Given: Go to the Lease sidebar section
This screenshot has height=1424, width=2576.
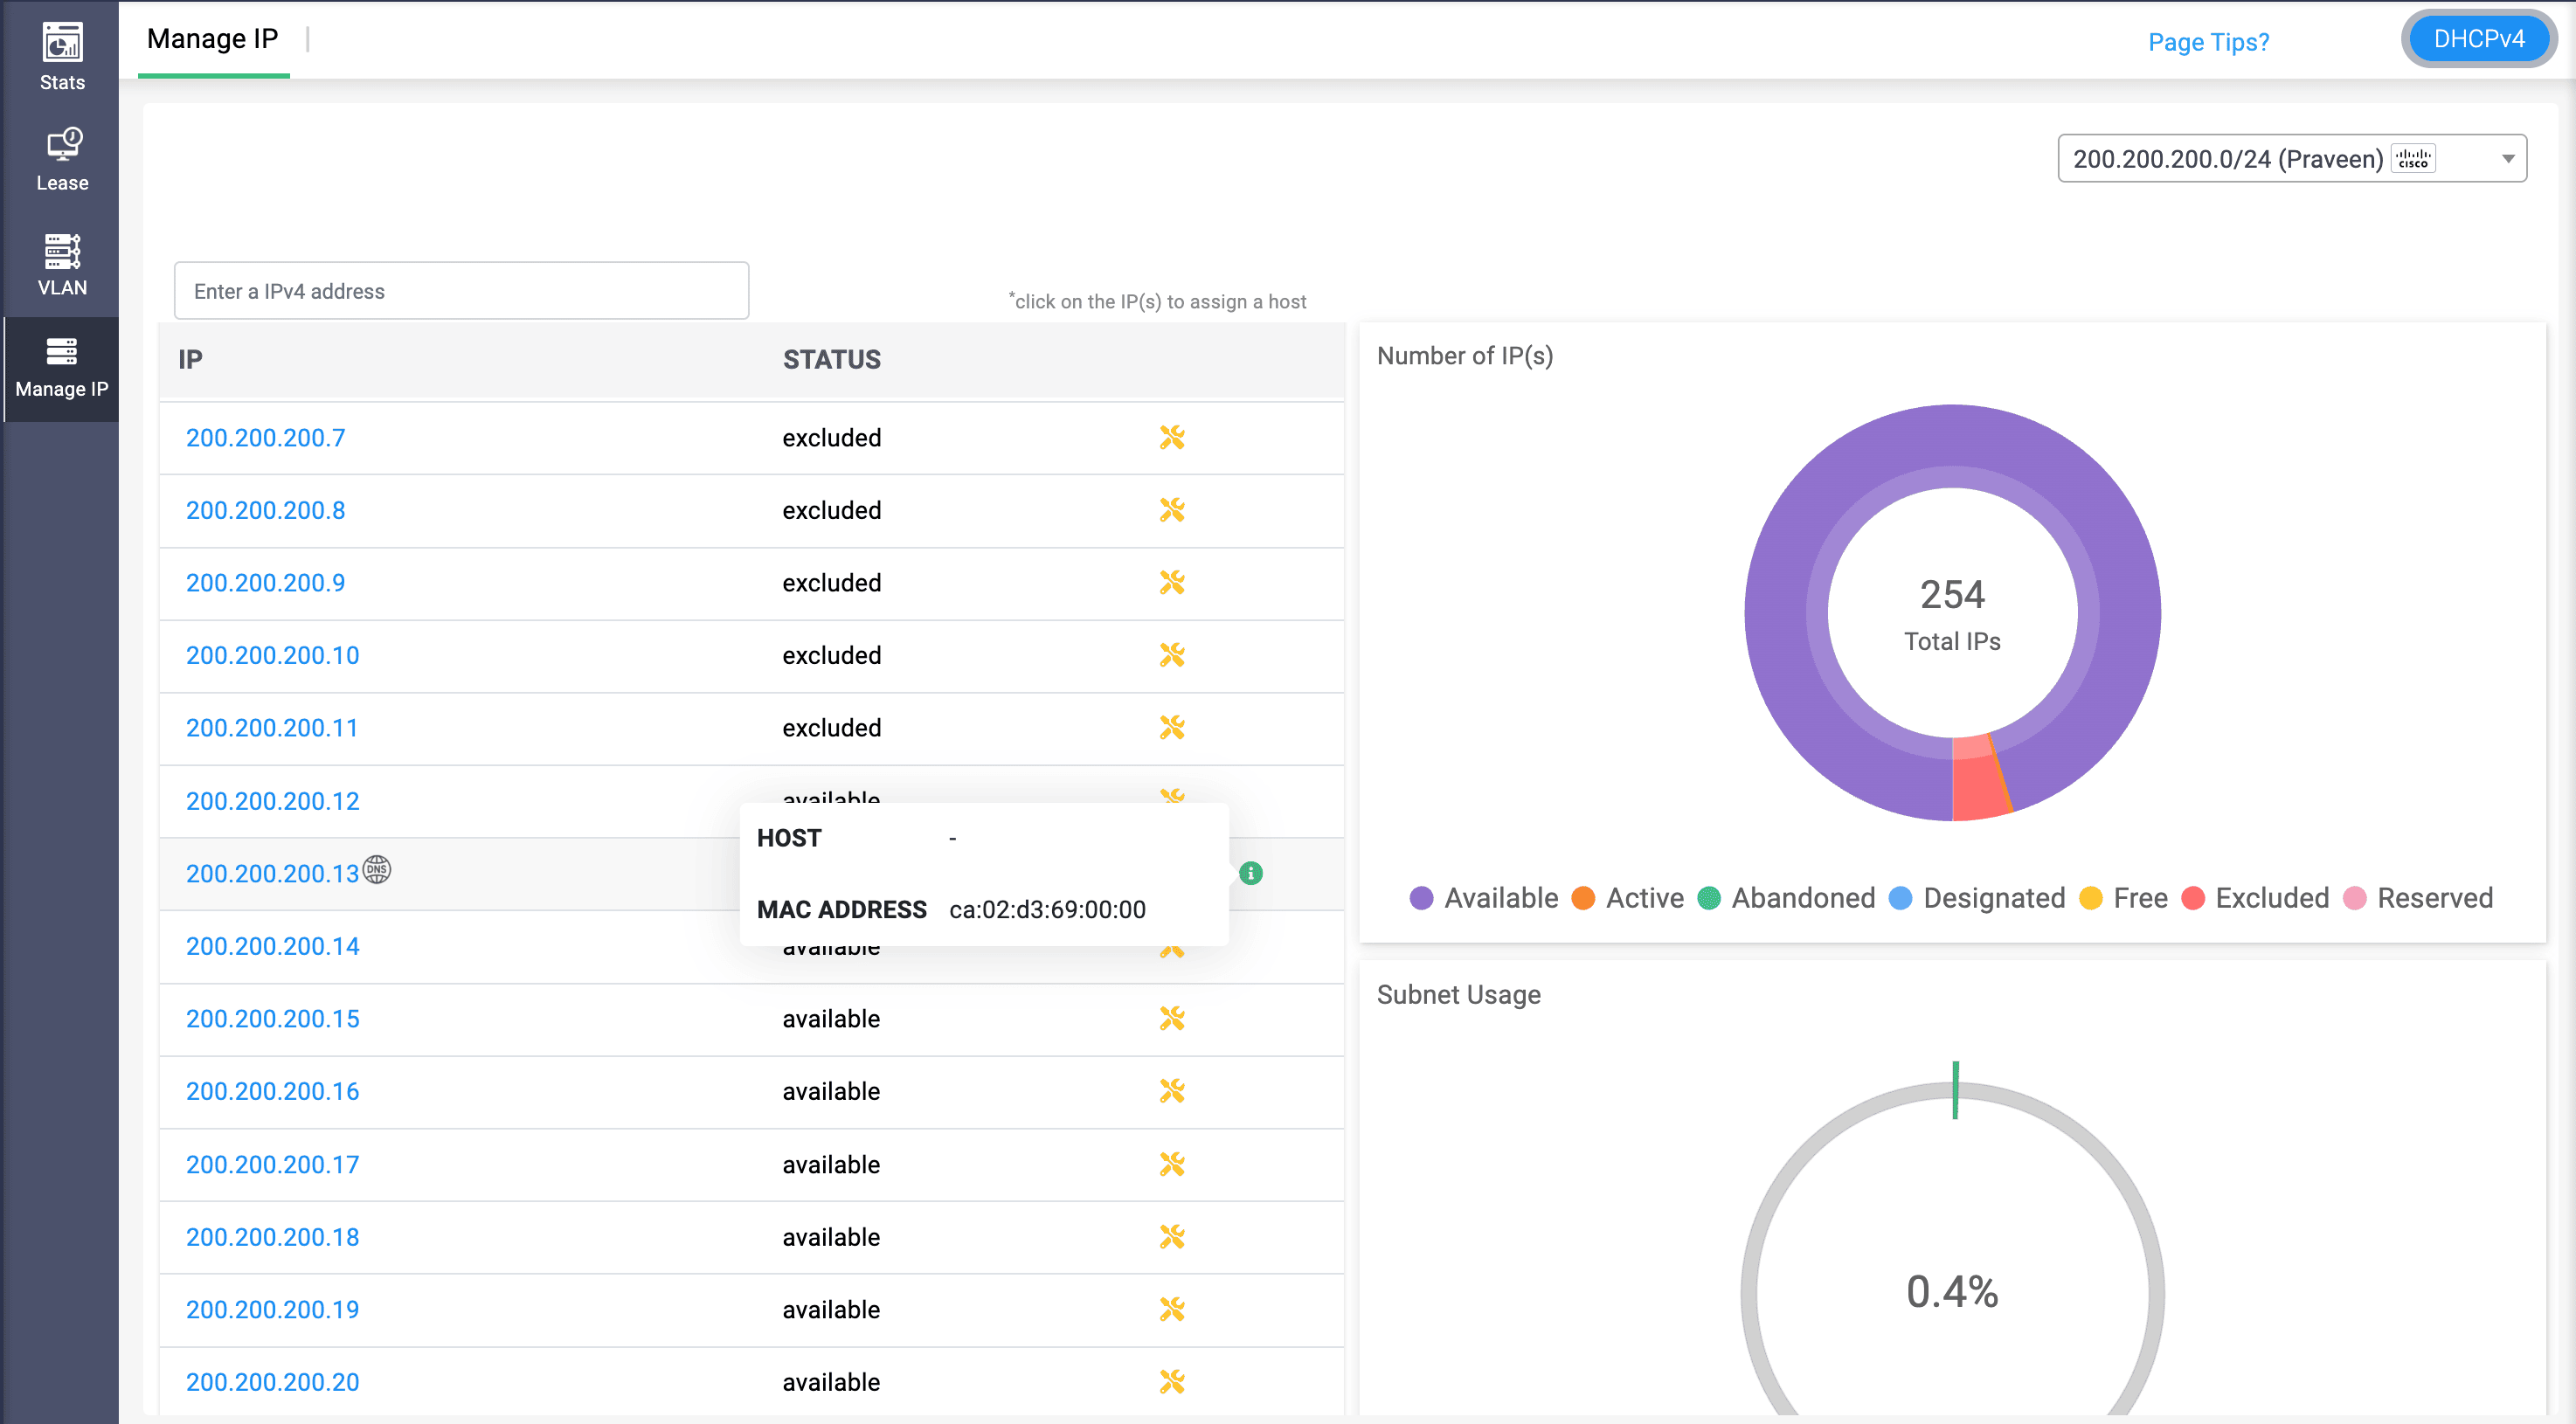Looking at the screenshot, I should pyautogui.click(x=62, y=160).
